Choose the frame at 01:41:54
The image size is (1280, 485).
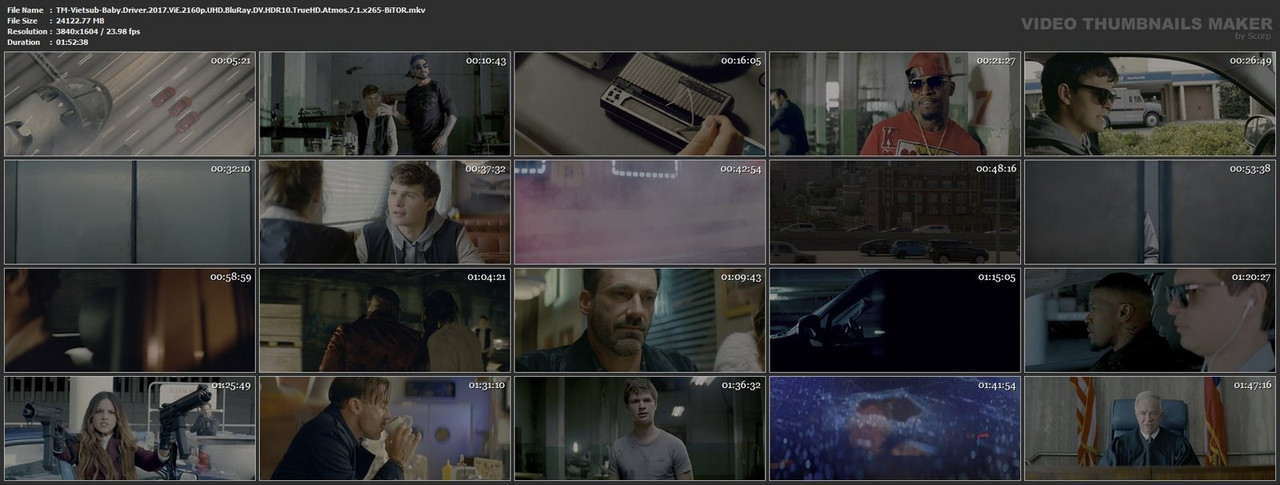click(895, 428)
